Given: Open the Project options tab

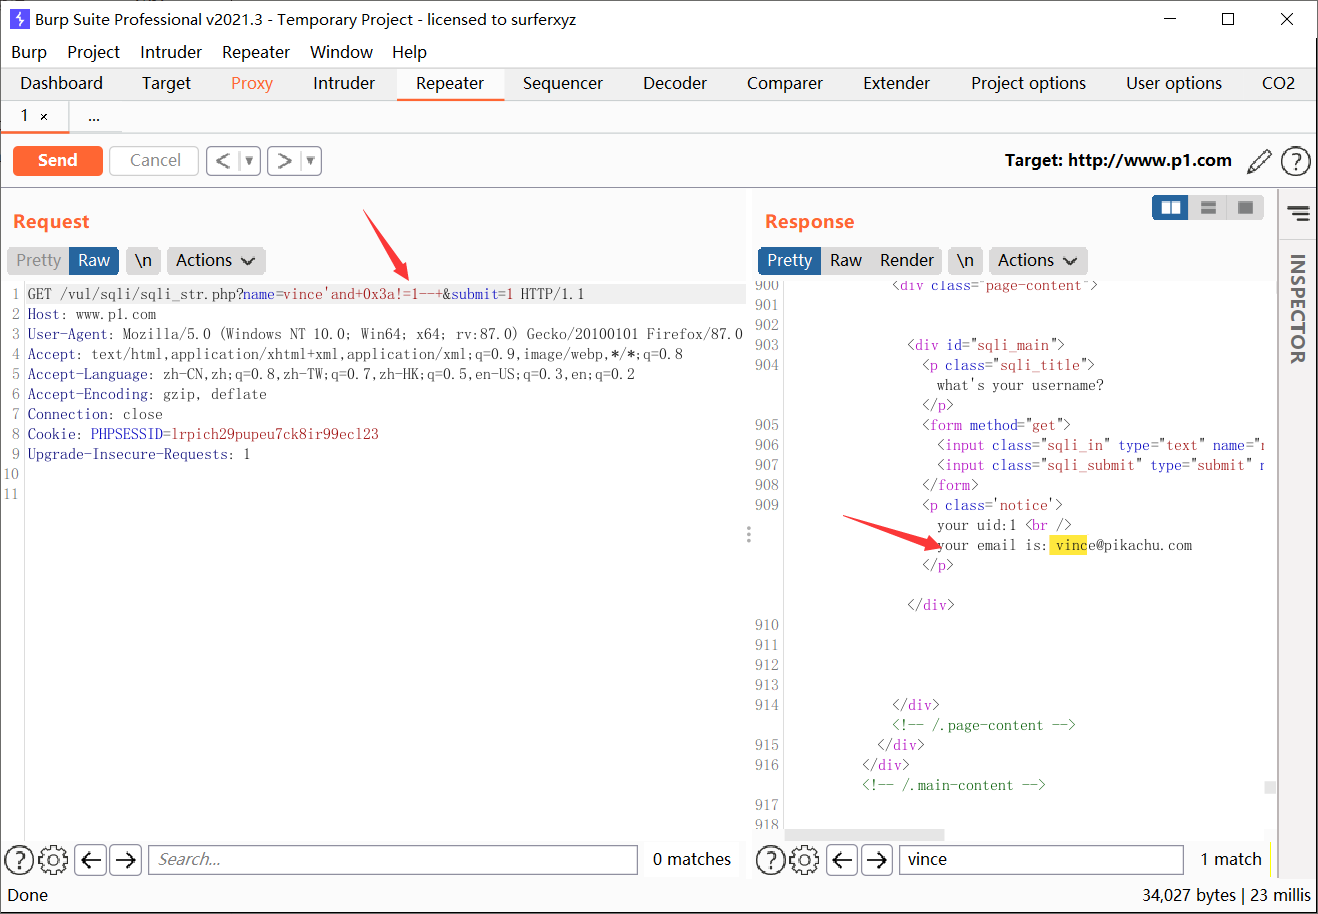Looking at the screenshot, I should pyautogui.click(x=1028, y=83).
